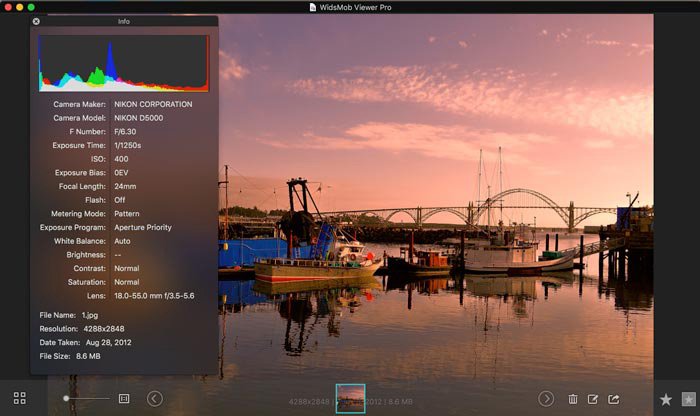Click the macOS green fullscreen button
This screenshot has height=416, width=700.
[31, 7]
